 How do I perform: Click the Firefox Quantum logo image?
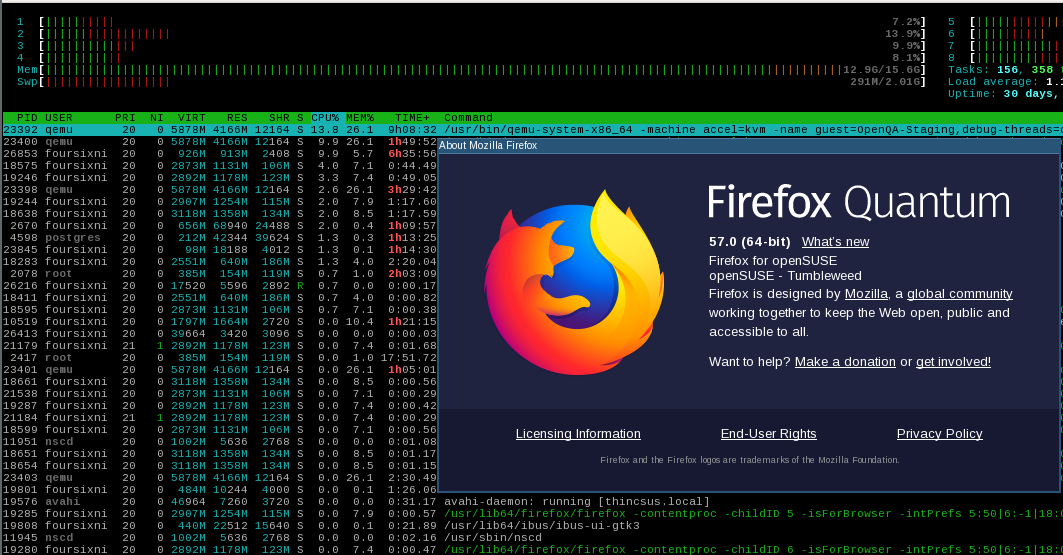pos(574,282)
